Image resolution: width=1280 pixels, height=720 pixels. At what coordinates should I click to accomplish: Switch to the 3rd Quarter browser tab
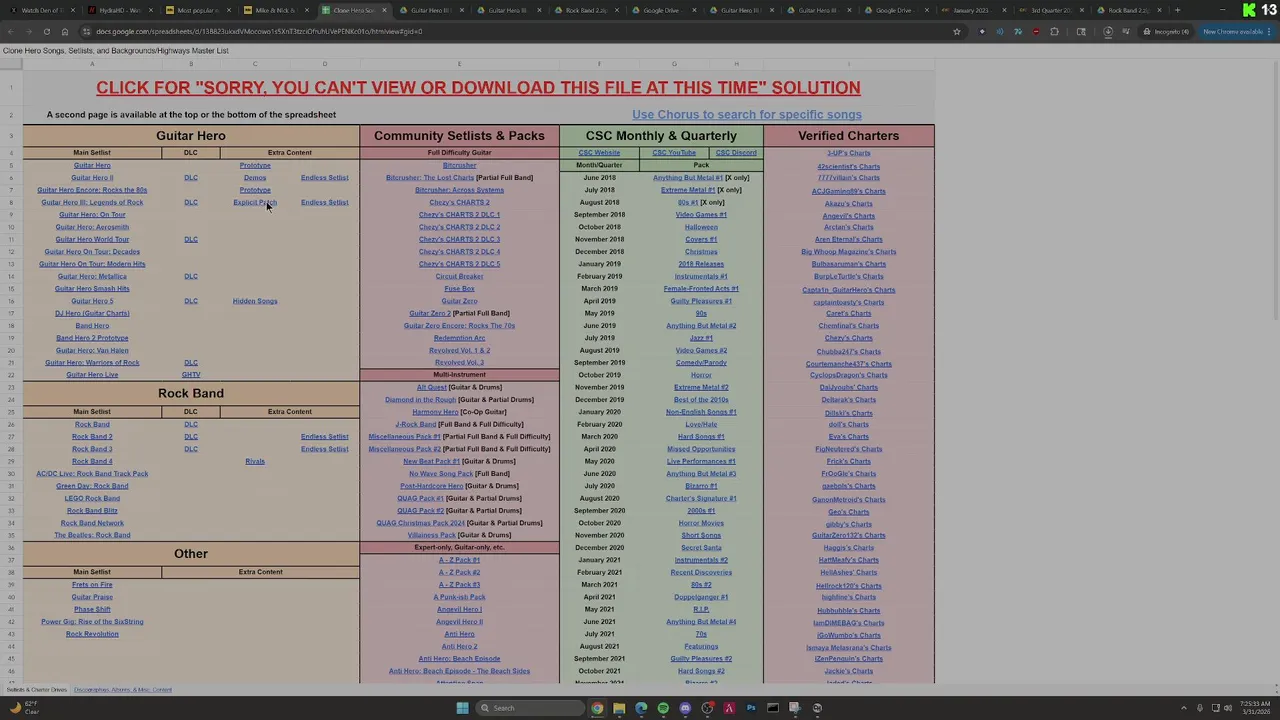point(1050,10)
